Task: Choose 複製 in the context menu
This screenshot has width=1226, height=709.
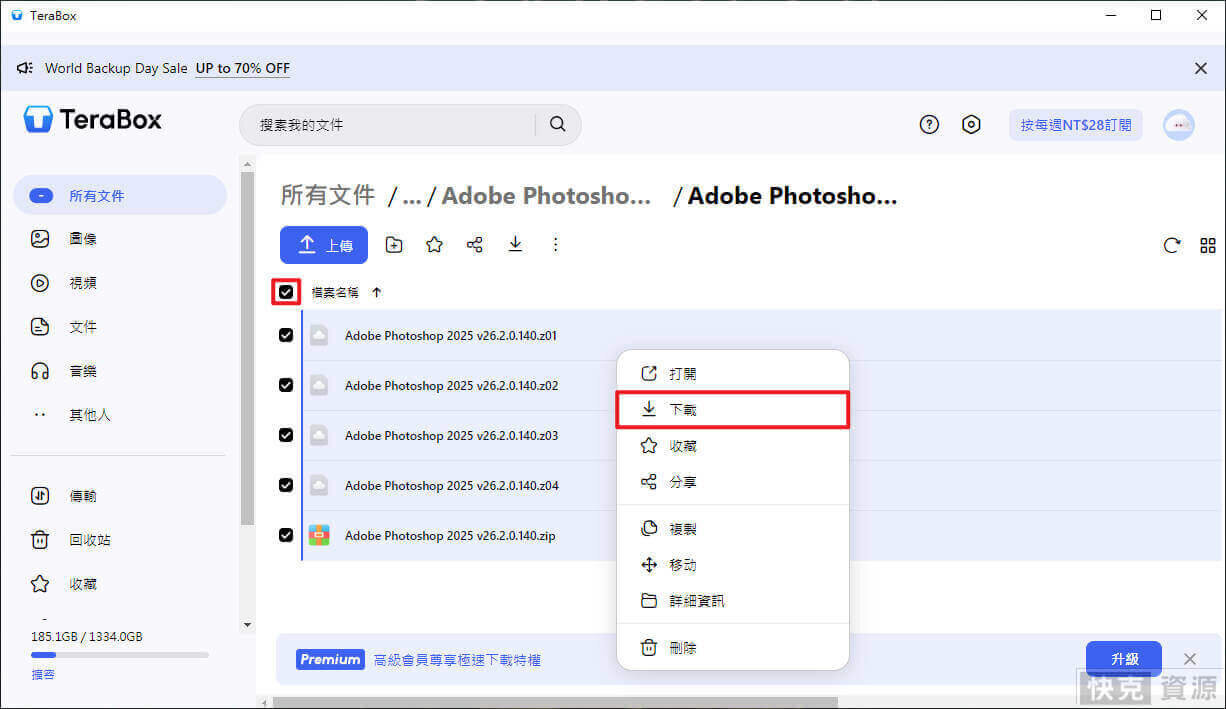Action: pyautogui.click(x=732, y=529)
